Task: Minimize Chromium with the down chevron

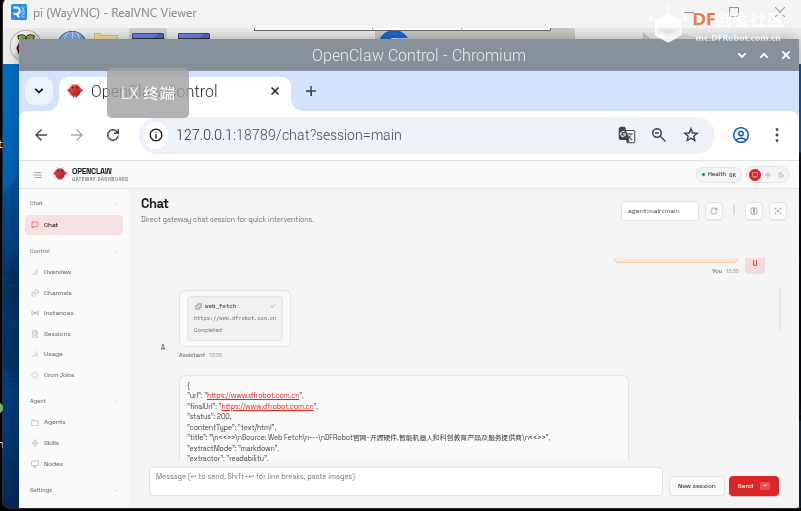Action: 742,55
